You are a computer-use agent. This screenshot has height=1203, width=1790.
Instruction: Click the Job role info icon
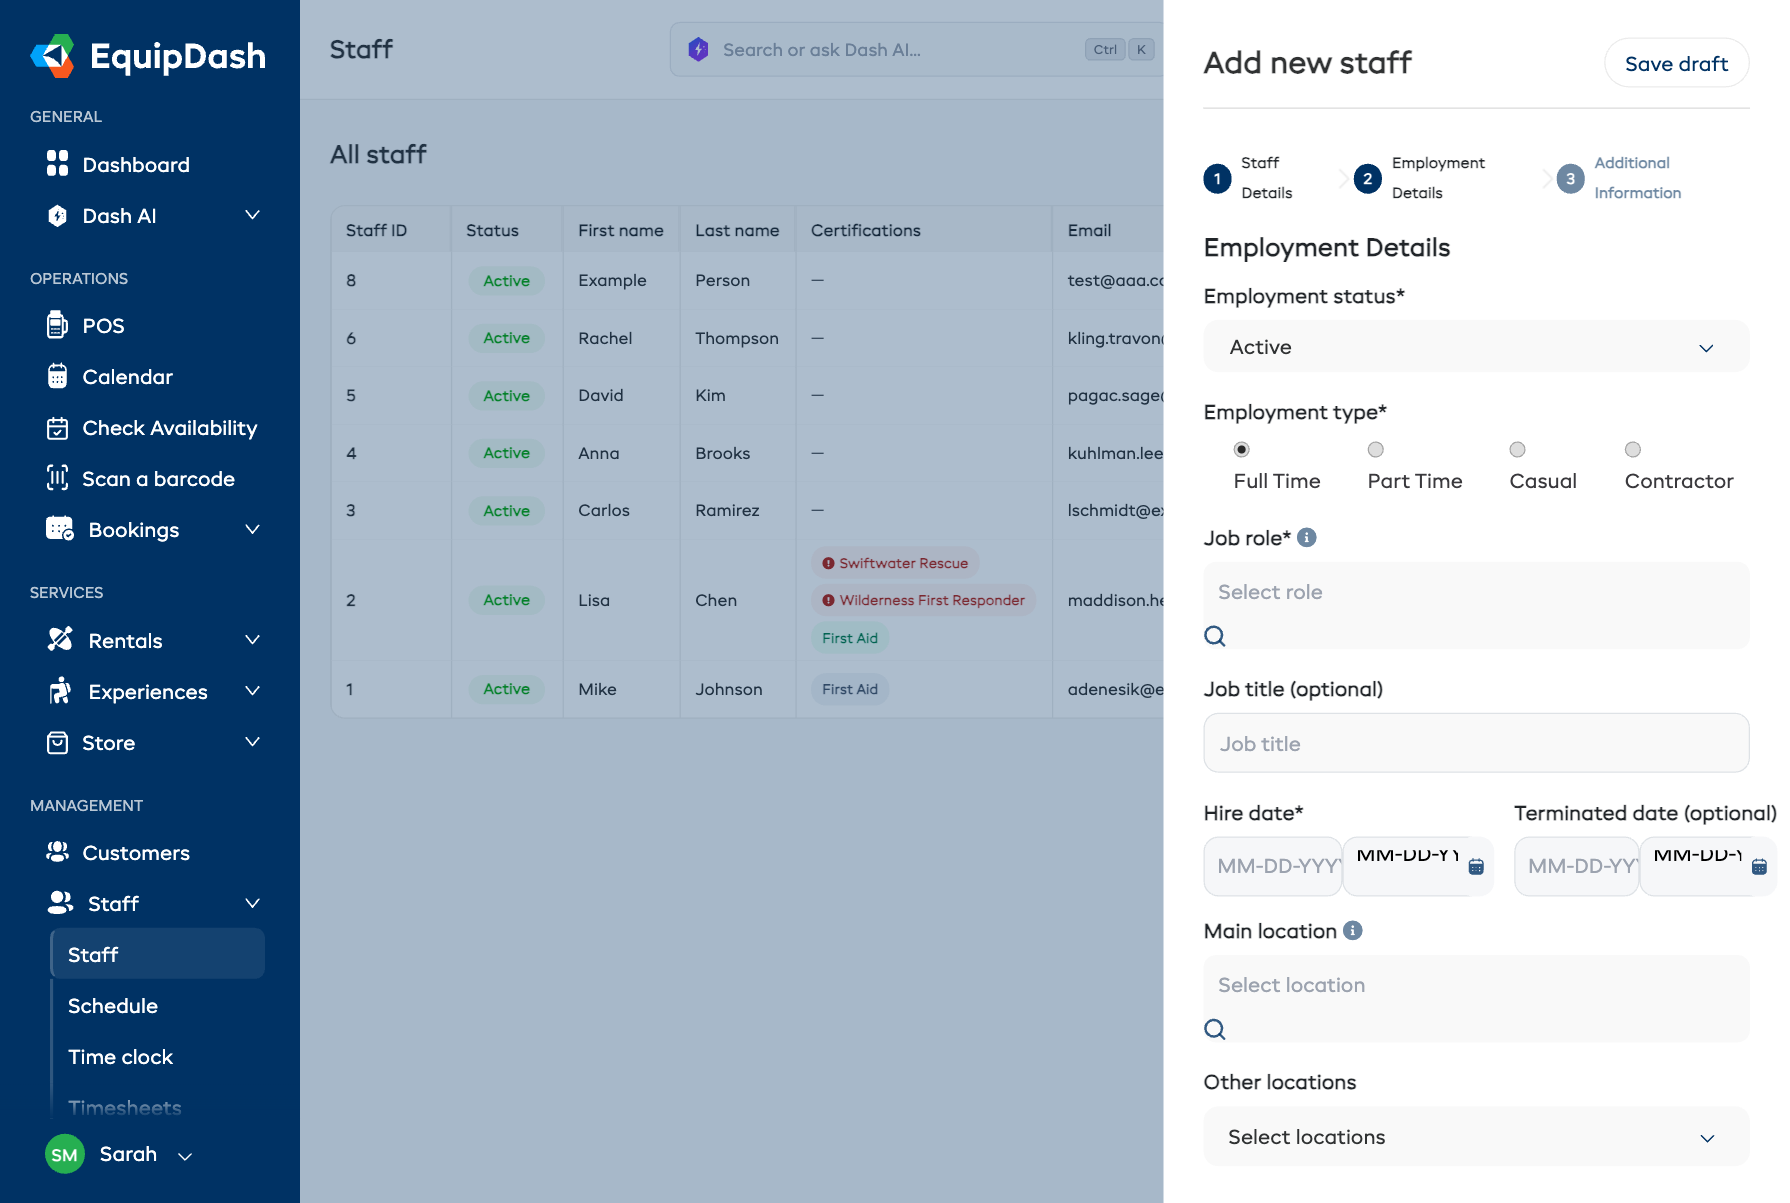[x=1306, y=538]
